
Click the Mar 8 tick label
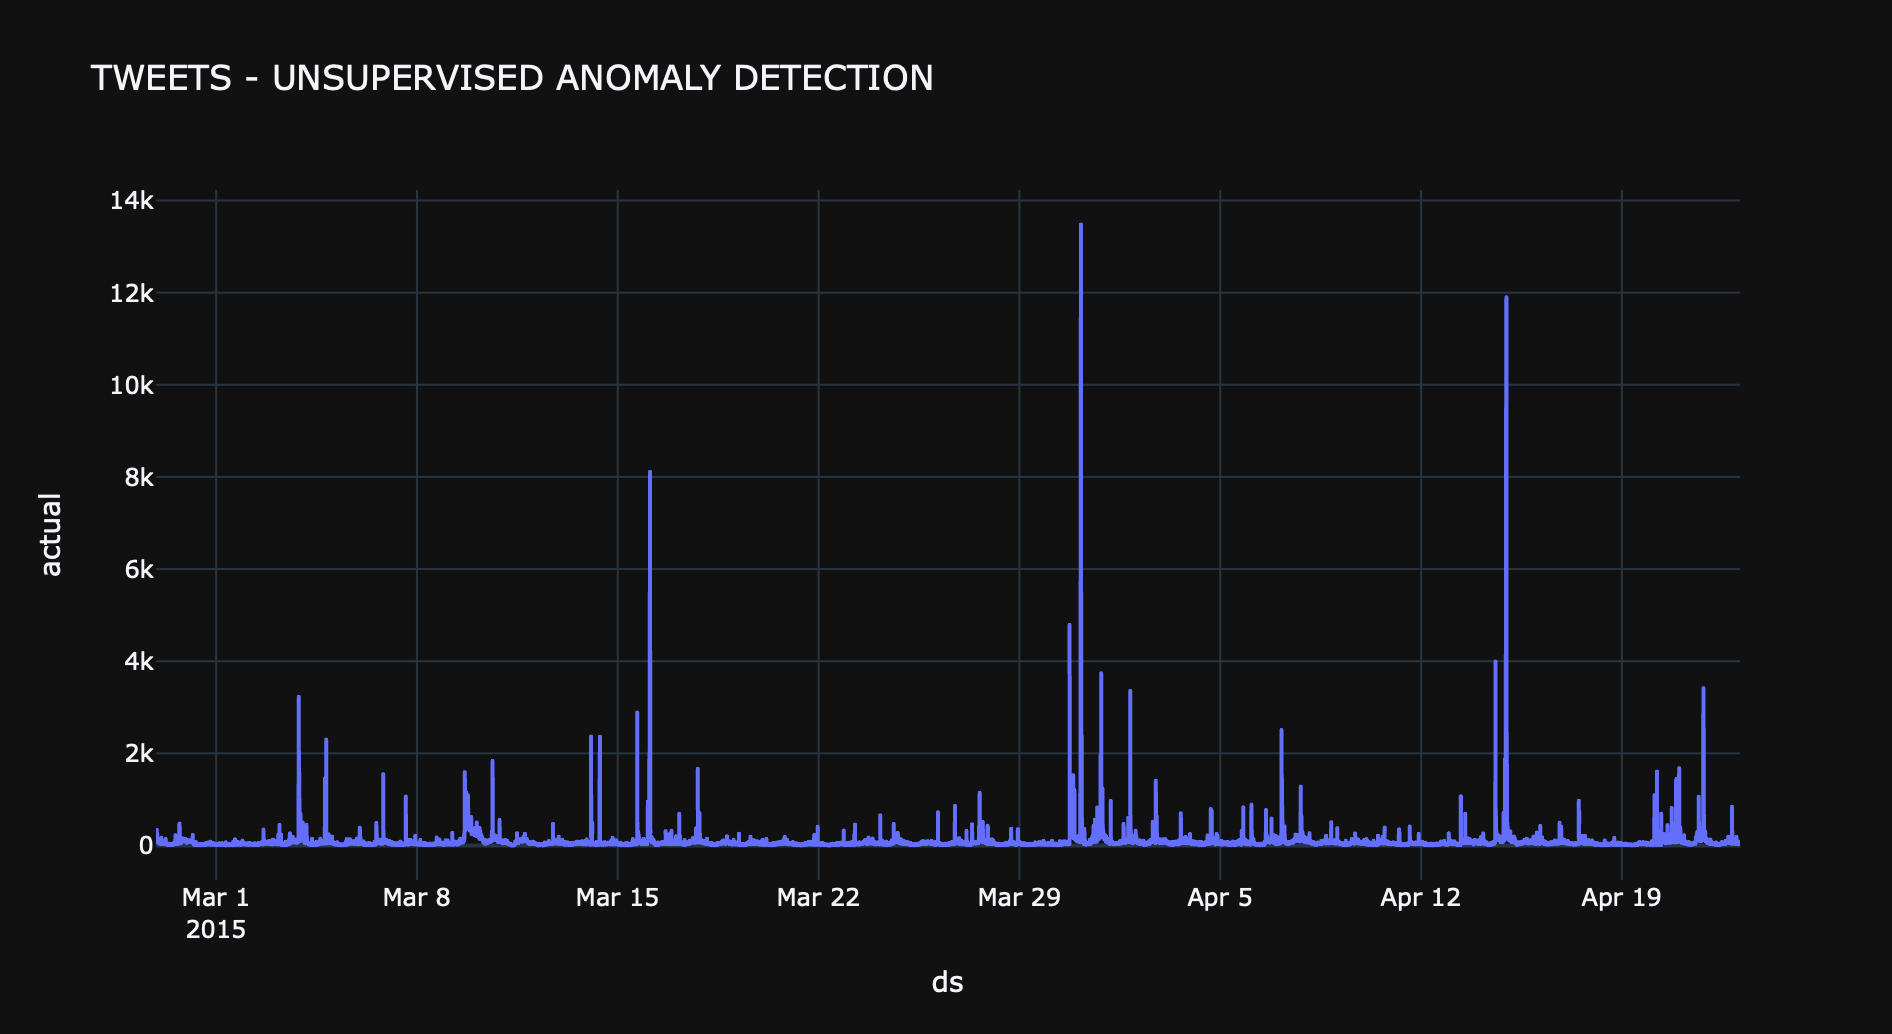pos(417,897)
